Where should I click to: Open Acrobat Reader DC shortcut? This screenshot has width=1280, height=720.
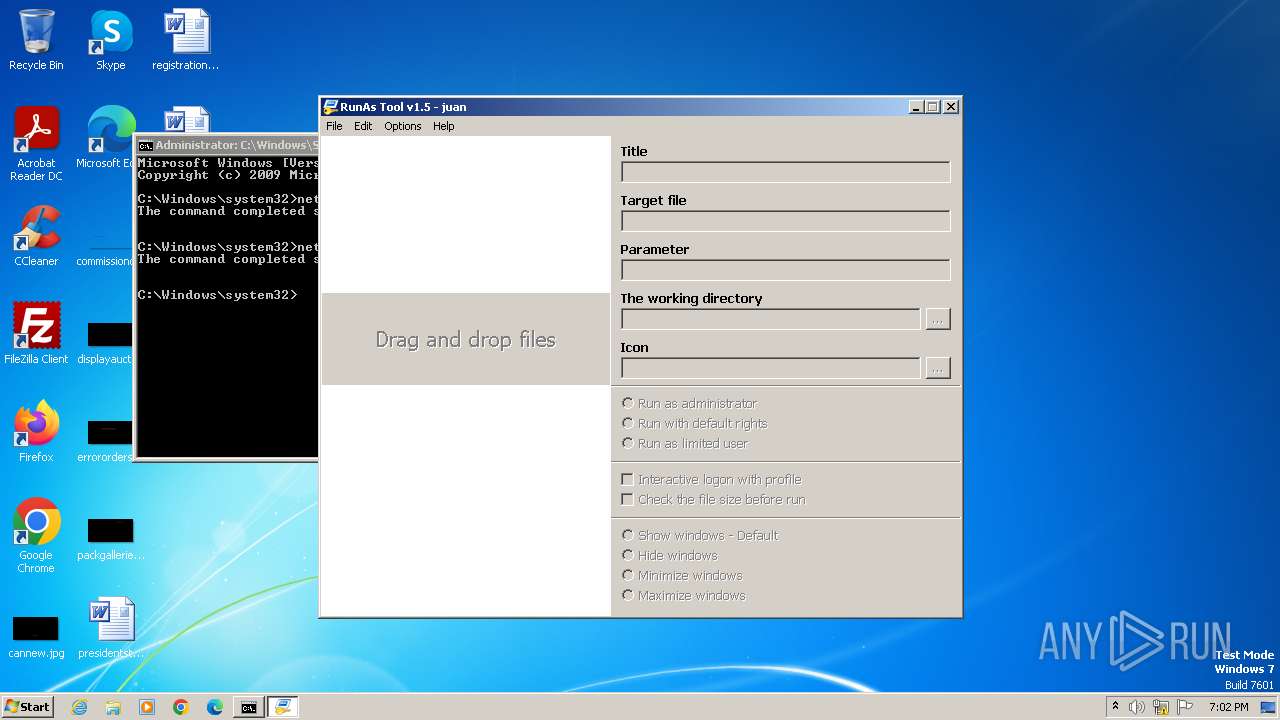(37, 144)
